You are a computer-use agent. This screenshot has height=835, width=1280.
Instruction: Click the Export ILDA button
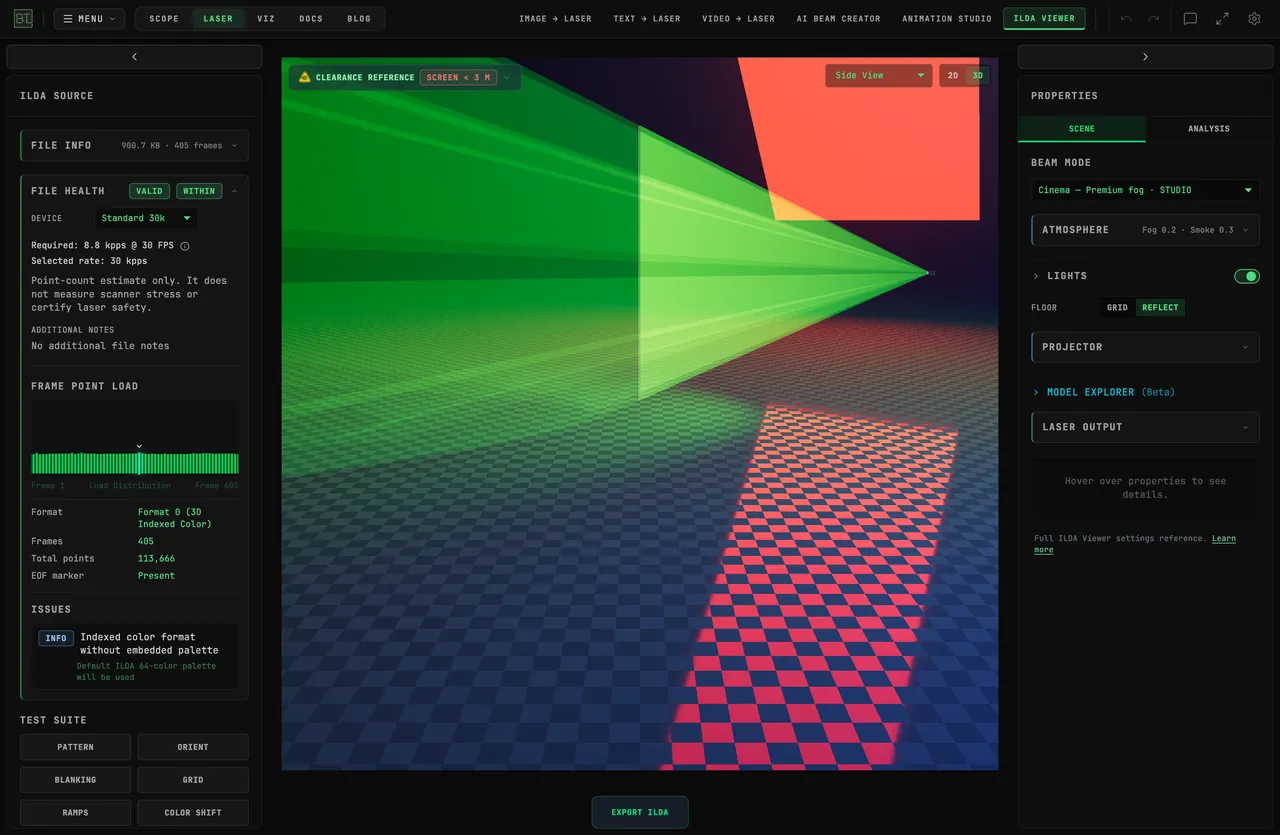[640, 812]
